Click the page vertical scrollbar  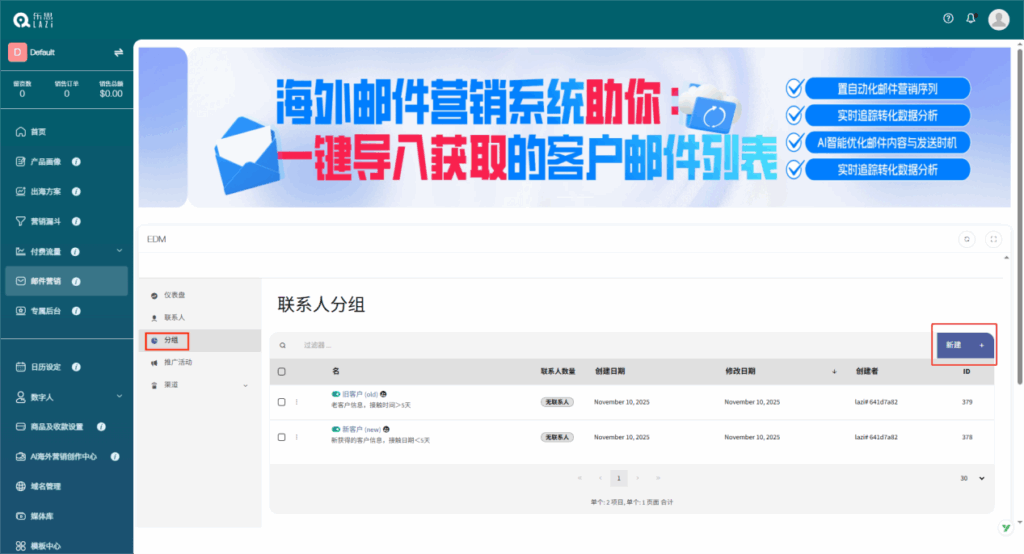[x=1019, y=220]
